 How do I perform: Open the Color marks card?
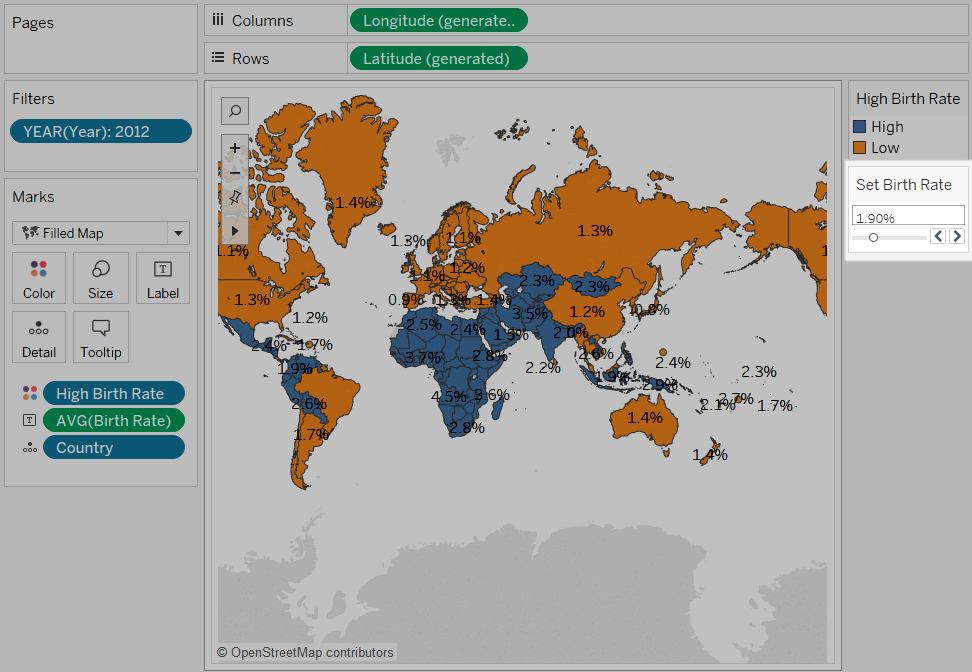click(x=39, y=278)
